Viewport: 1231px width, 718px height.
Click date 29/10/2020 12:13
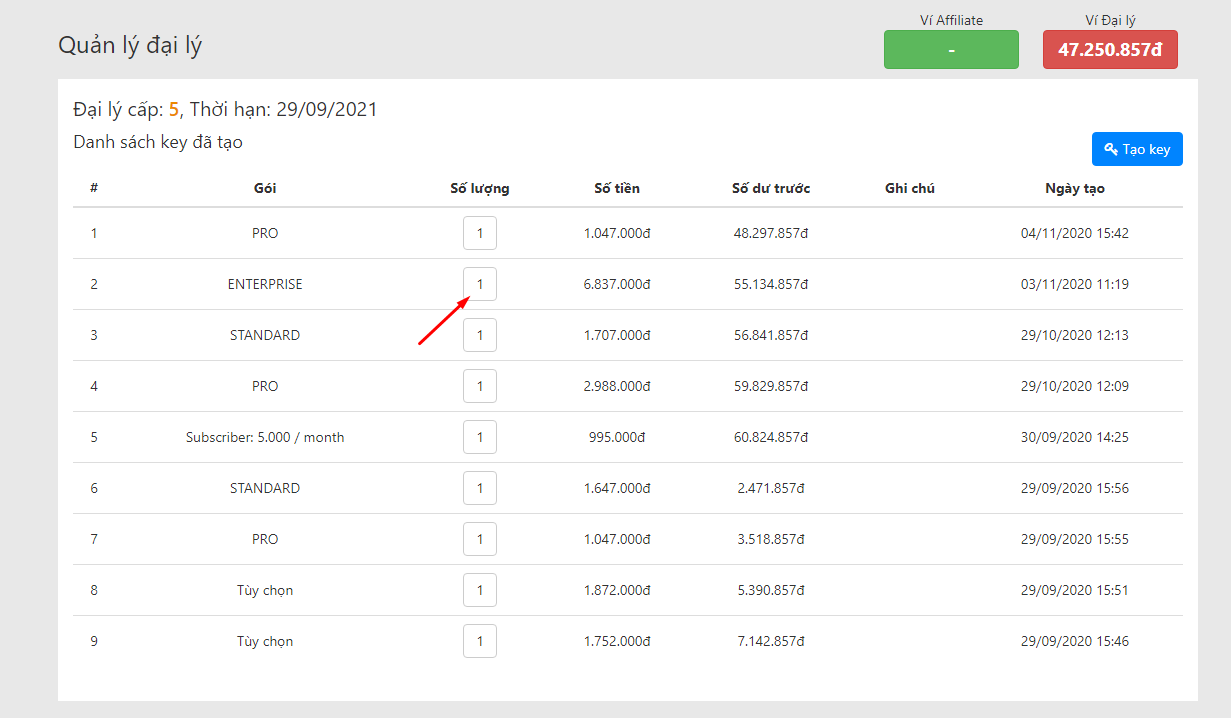coord(1075,335)
